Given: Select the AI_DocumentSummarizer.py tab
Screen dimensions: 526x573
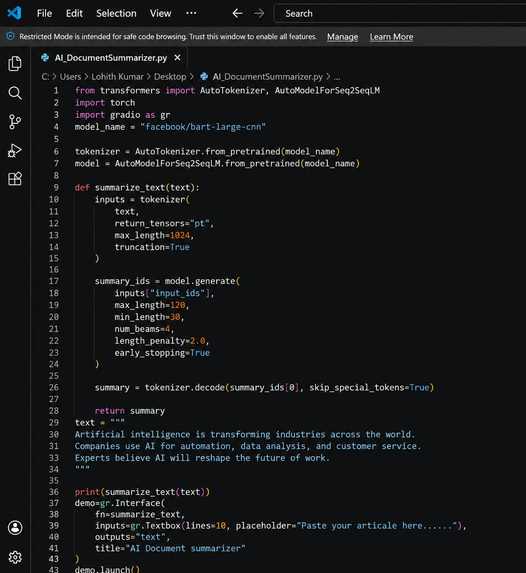Looking at the screenshot, I should pyautogui.click(x=110, y=58).
